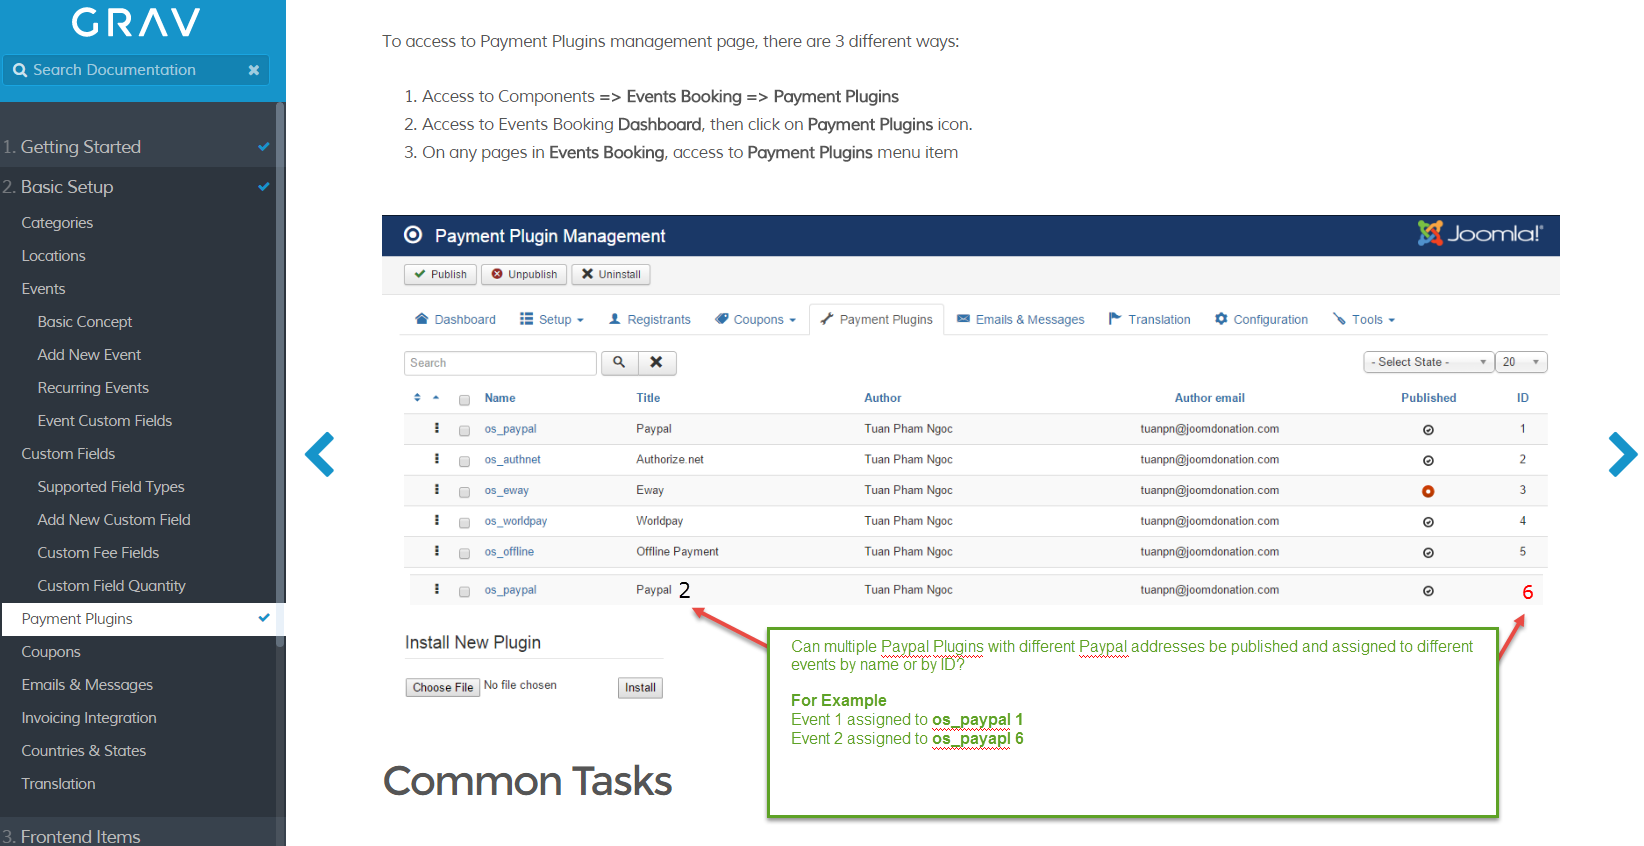Click the ordering sort arrows in table header
The height and width of the screenshot is (846, 1644).
(x=417, y=398)
